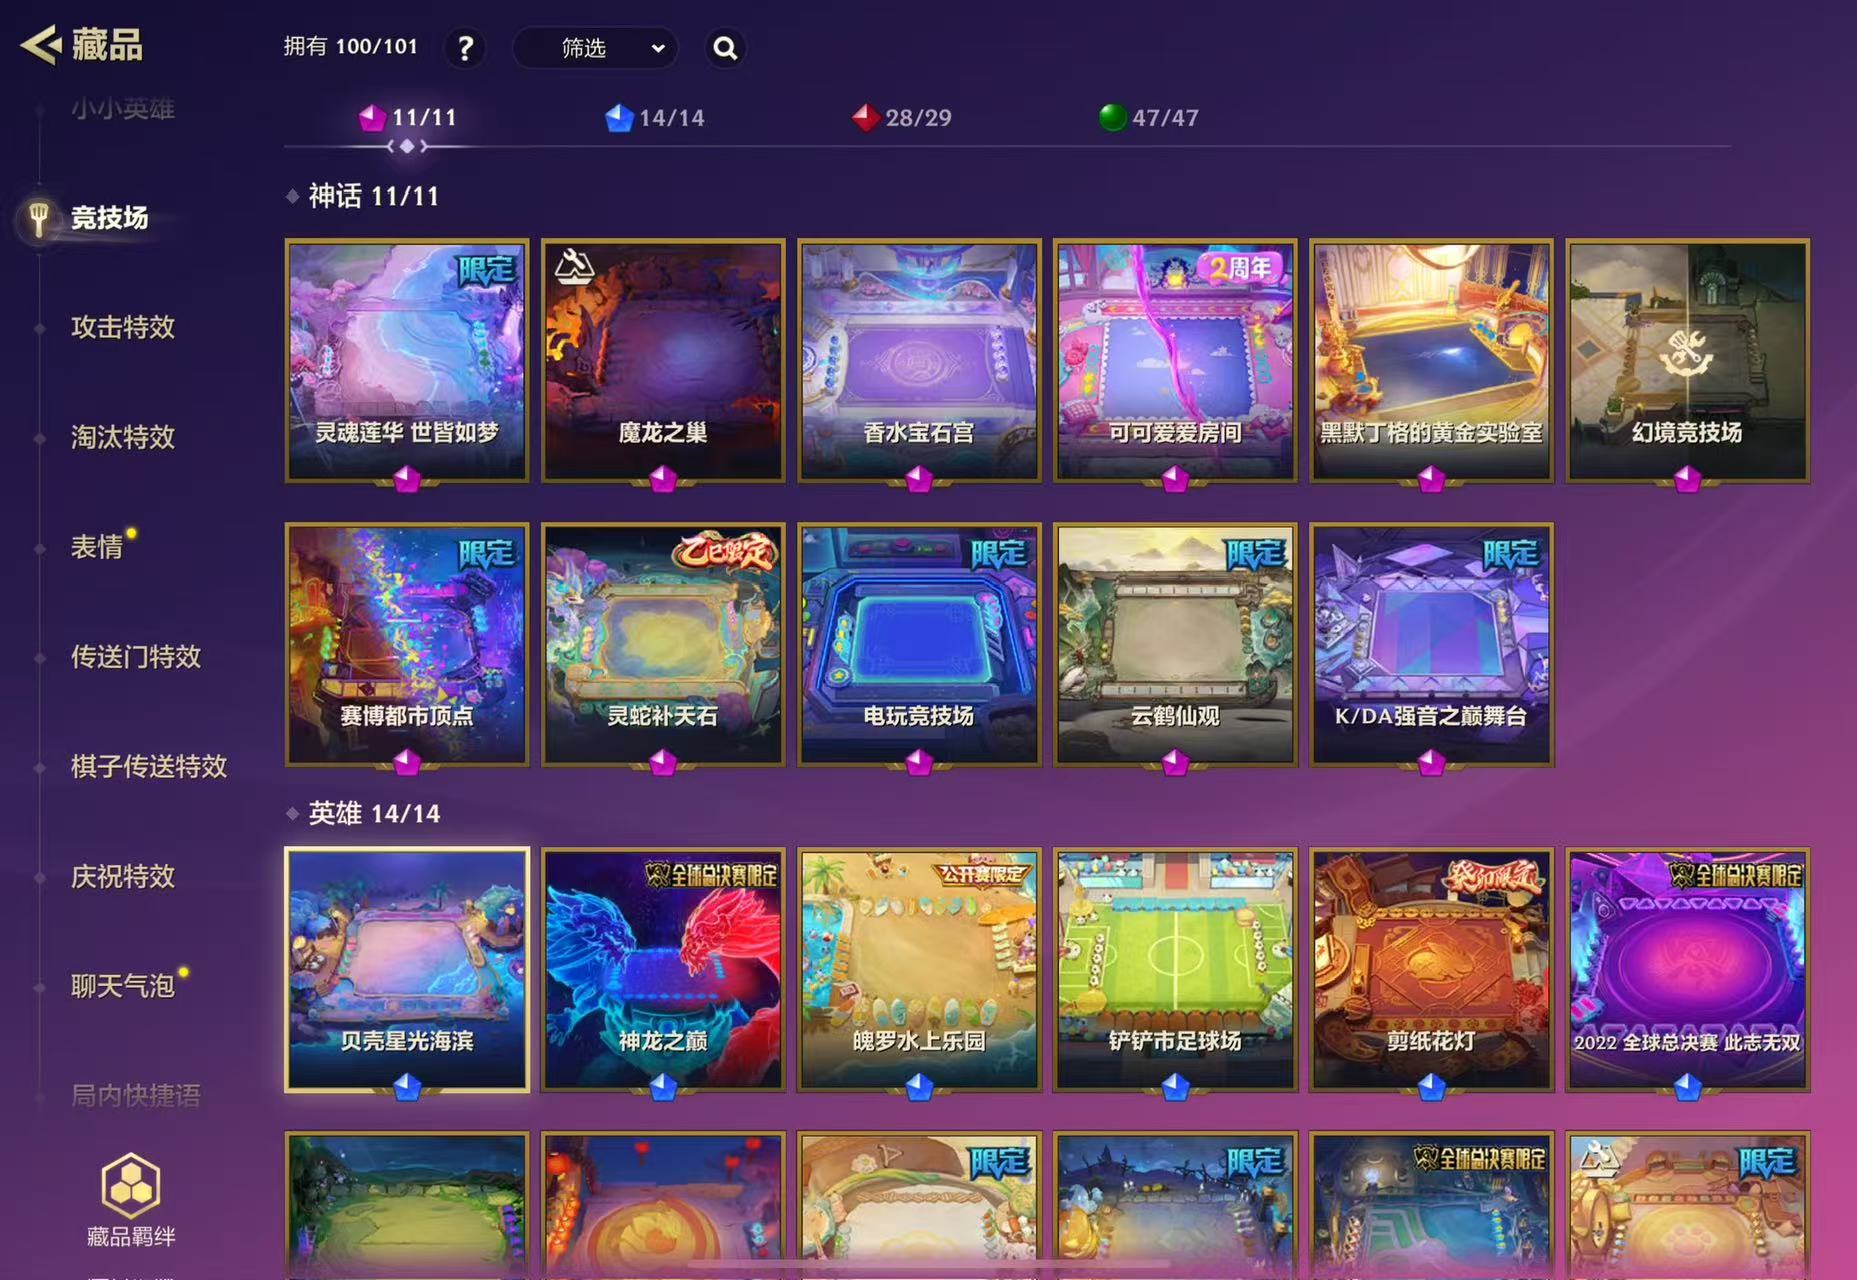Select the blue gem 14/14 rarity tab
The width and height of the screenshot is (1857, 1280).
(x=655, y=118)
